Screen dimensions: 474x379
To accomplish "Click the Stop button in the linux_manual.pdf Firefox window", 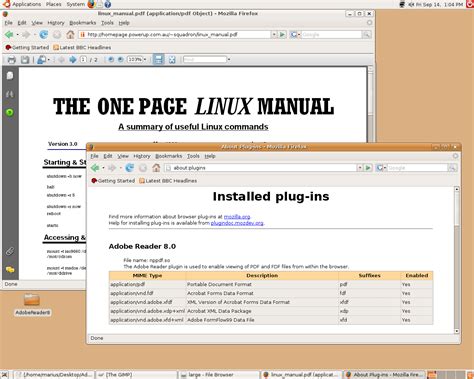I will [x=57, y=34].
